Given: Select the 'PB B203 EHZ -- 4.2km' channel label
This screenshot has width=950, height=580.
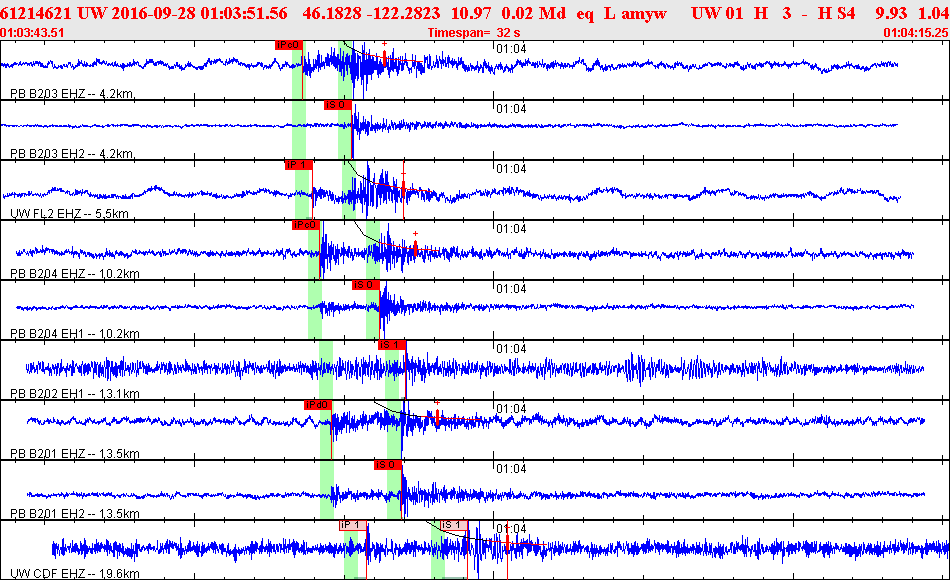Looking at the screenshot, I should (x=73, y=93).
